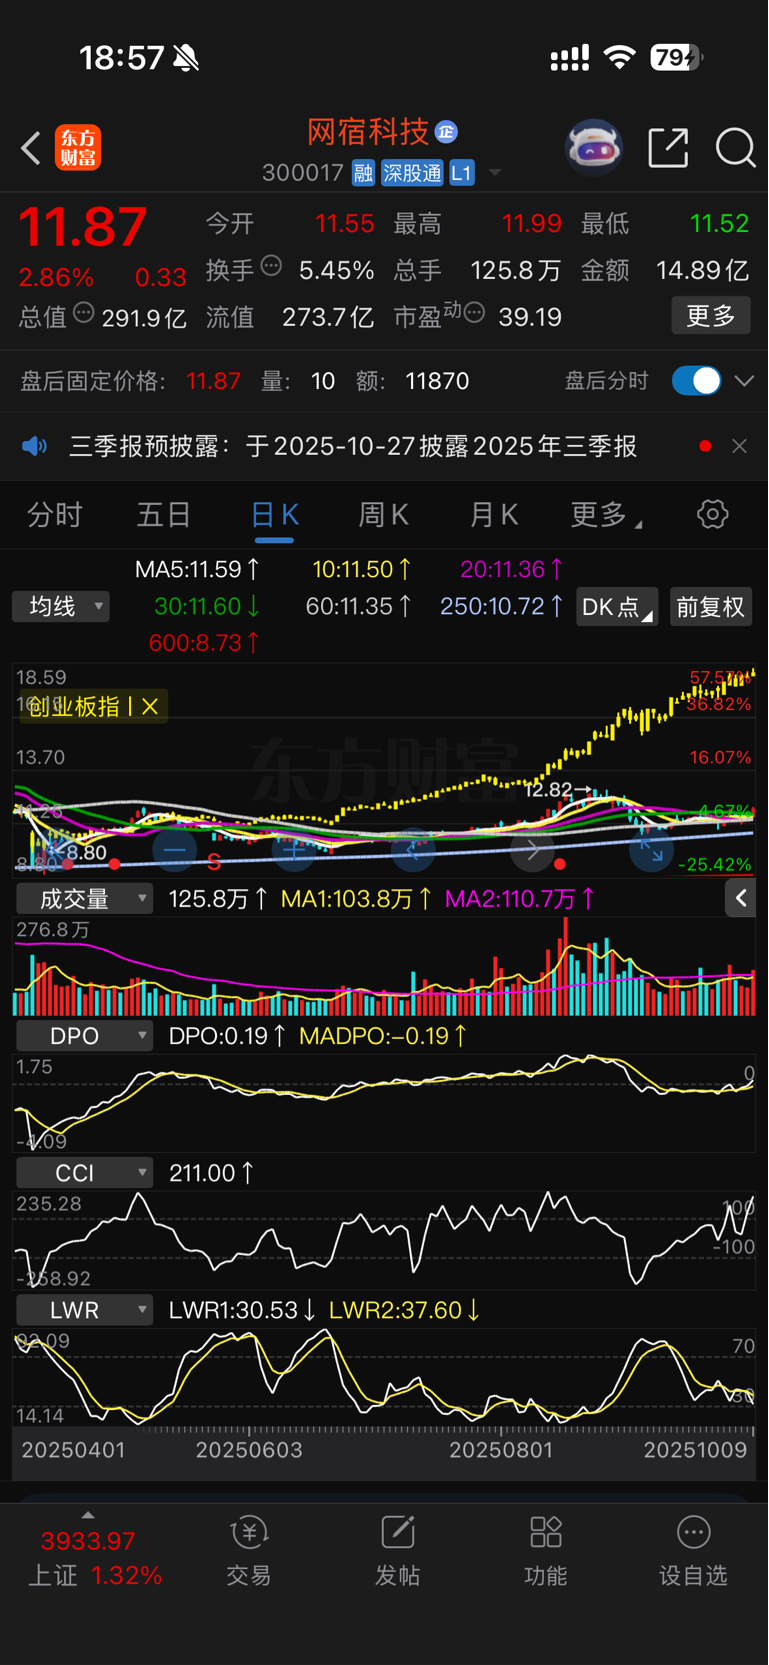Tap the L1 level tag
Screen dimensions: 769x1665
461,173
